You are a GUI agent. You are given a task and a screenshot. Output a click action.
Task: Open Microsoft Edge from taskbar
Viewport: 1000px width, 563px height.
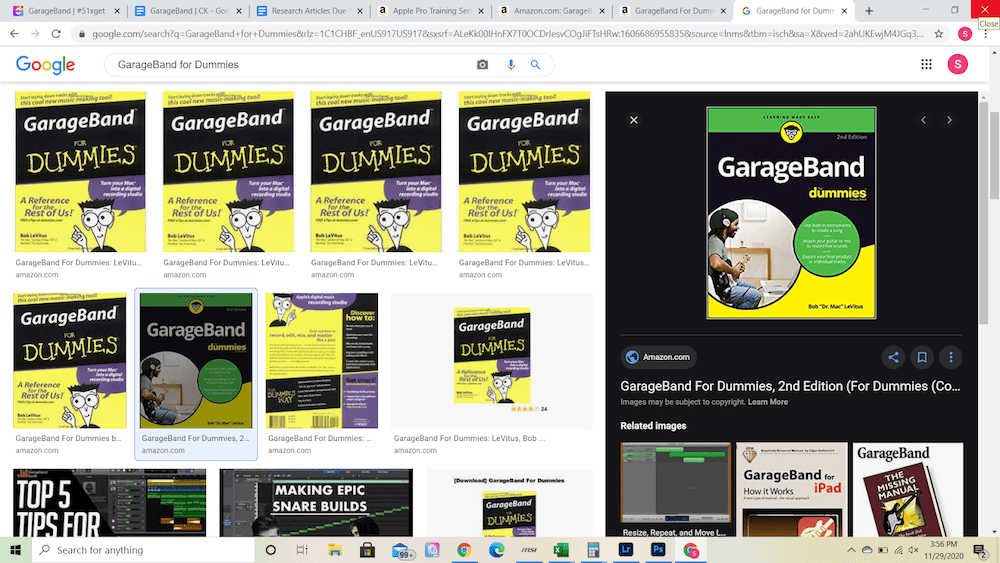[x=497, y=550]
